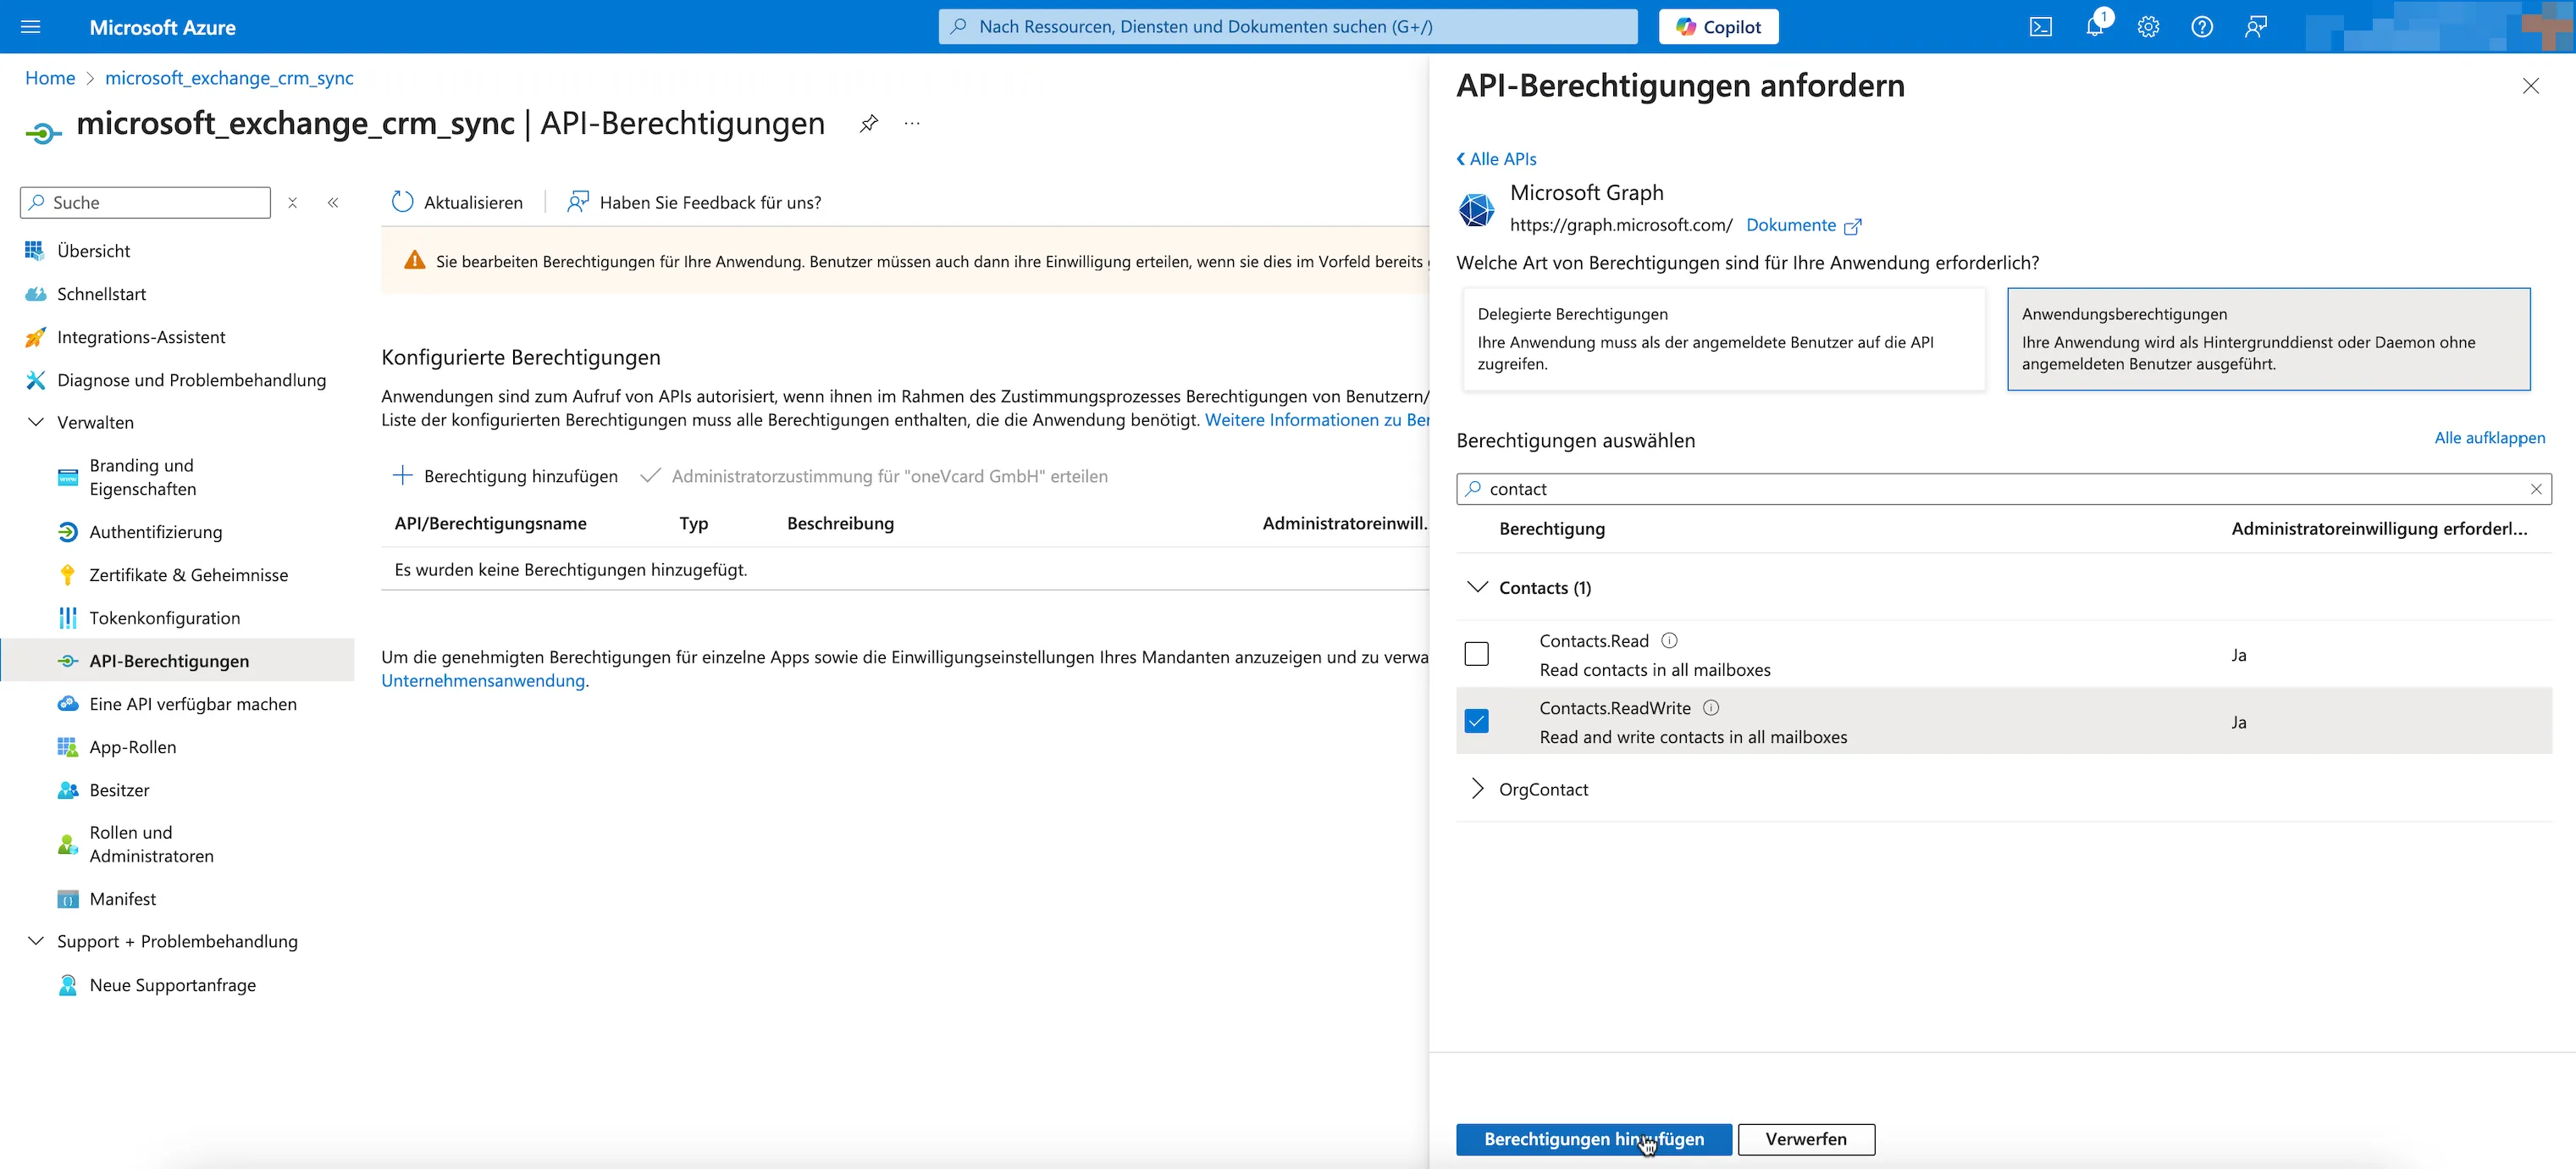This screenshot has width=2576, height=1169.
Task: Click Haben Sie Feedback für uns?
Action: tap(694, 203)
